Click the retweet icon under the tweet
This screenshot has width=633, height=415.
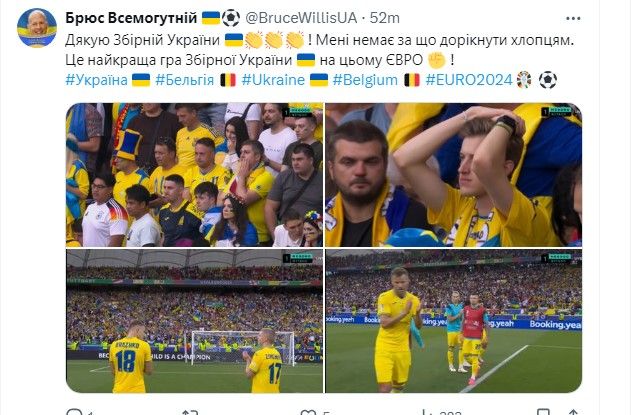(190, 412)
